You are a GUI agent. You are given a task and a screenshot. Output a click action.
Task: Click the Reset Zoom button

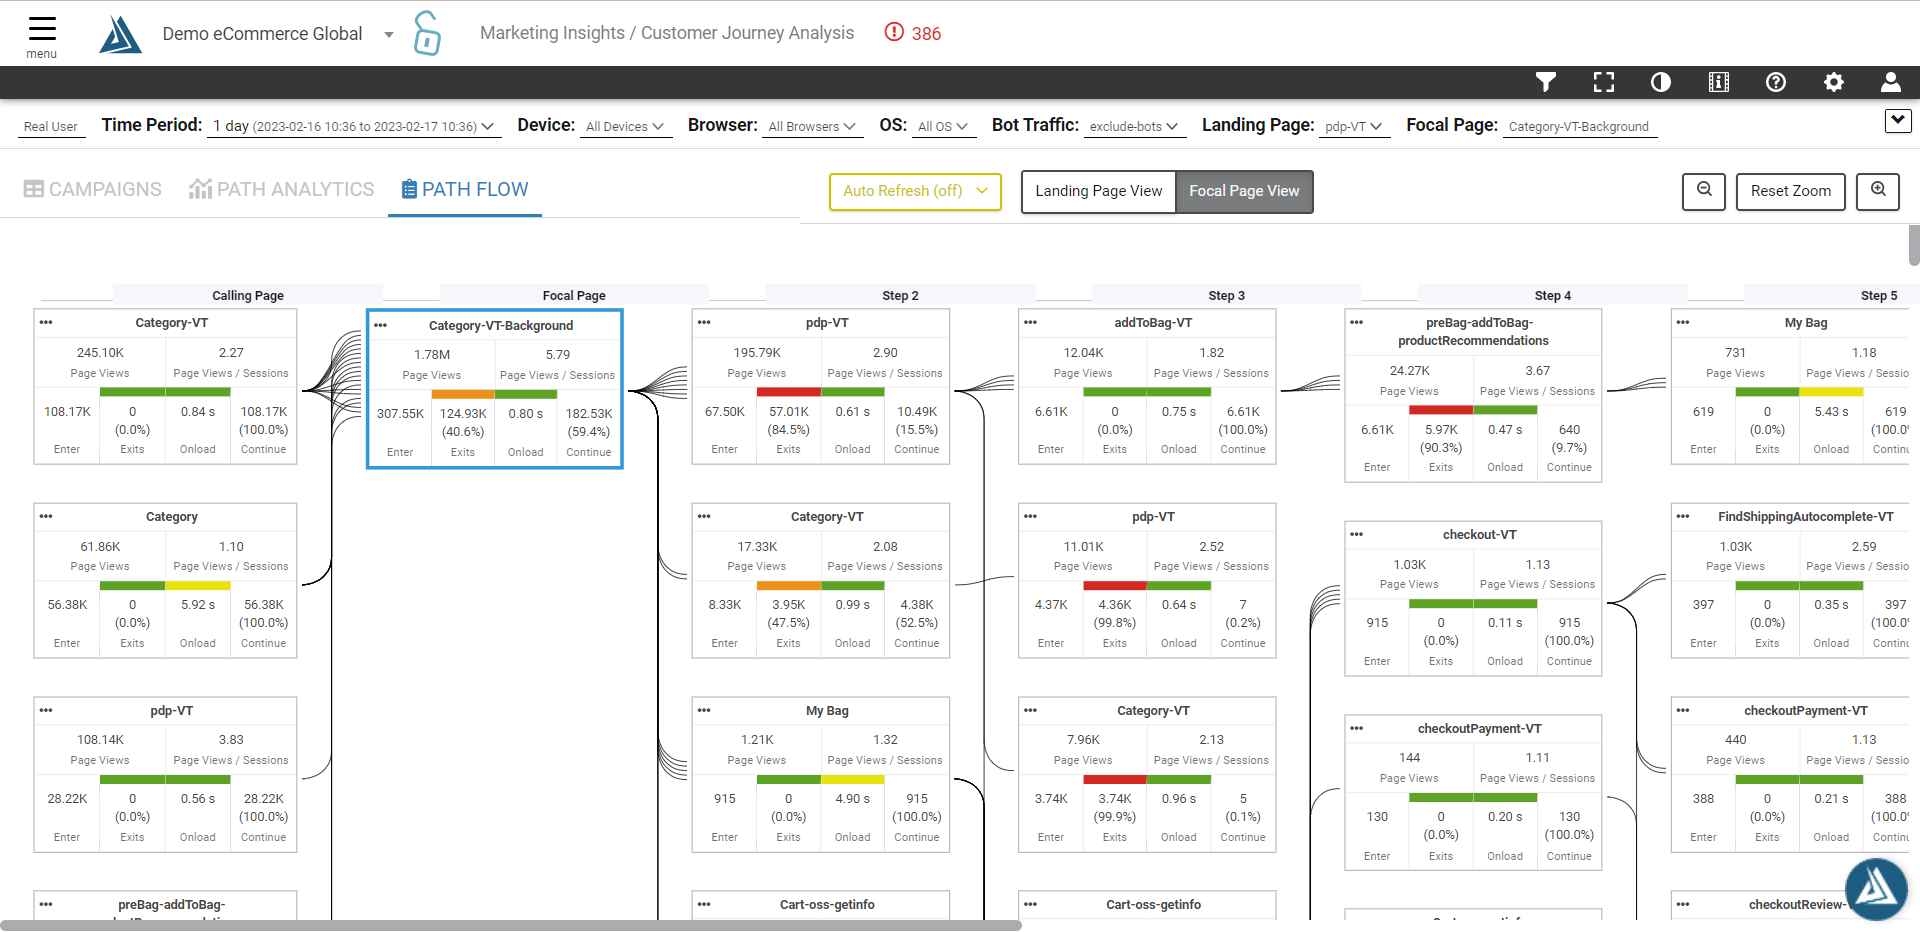(x=1791, y=191)
